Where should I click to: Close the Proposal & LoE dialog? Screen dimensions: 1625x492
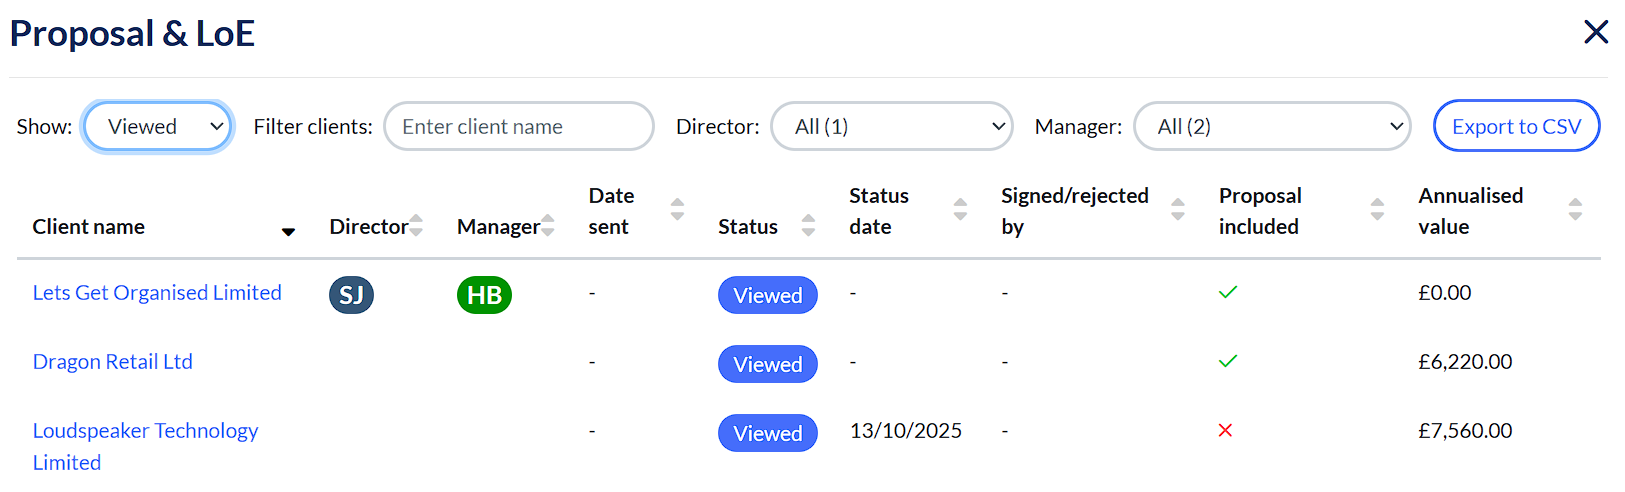[x=1596, y=32]
